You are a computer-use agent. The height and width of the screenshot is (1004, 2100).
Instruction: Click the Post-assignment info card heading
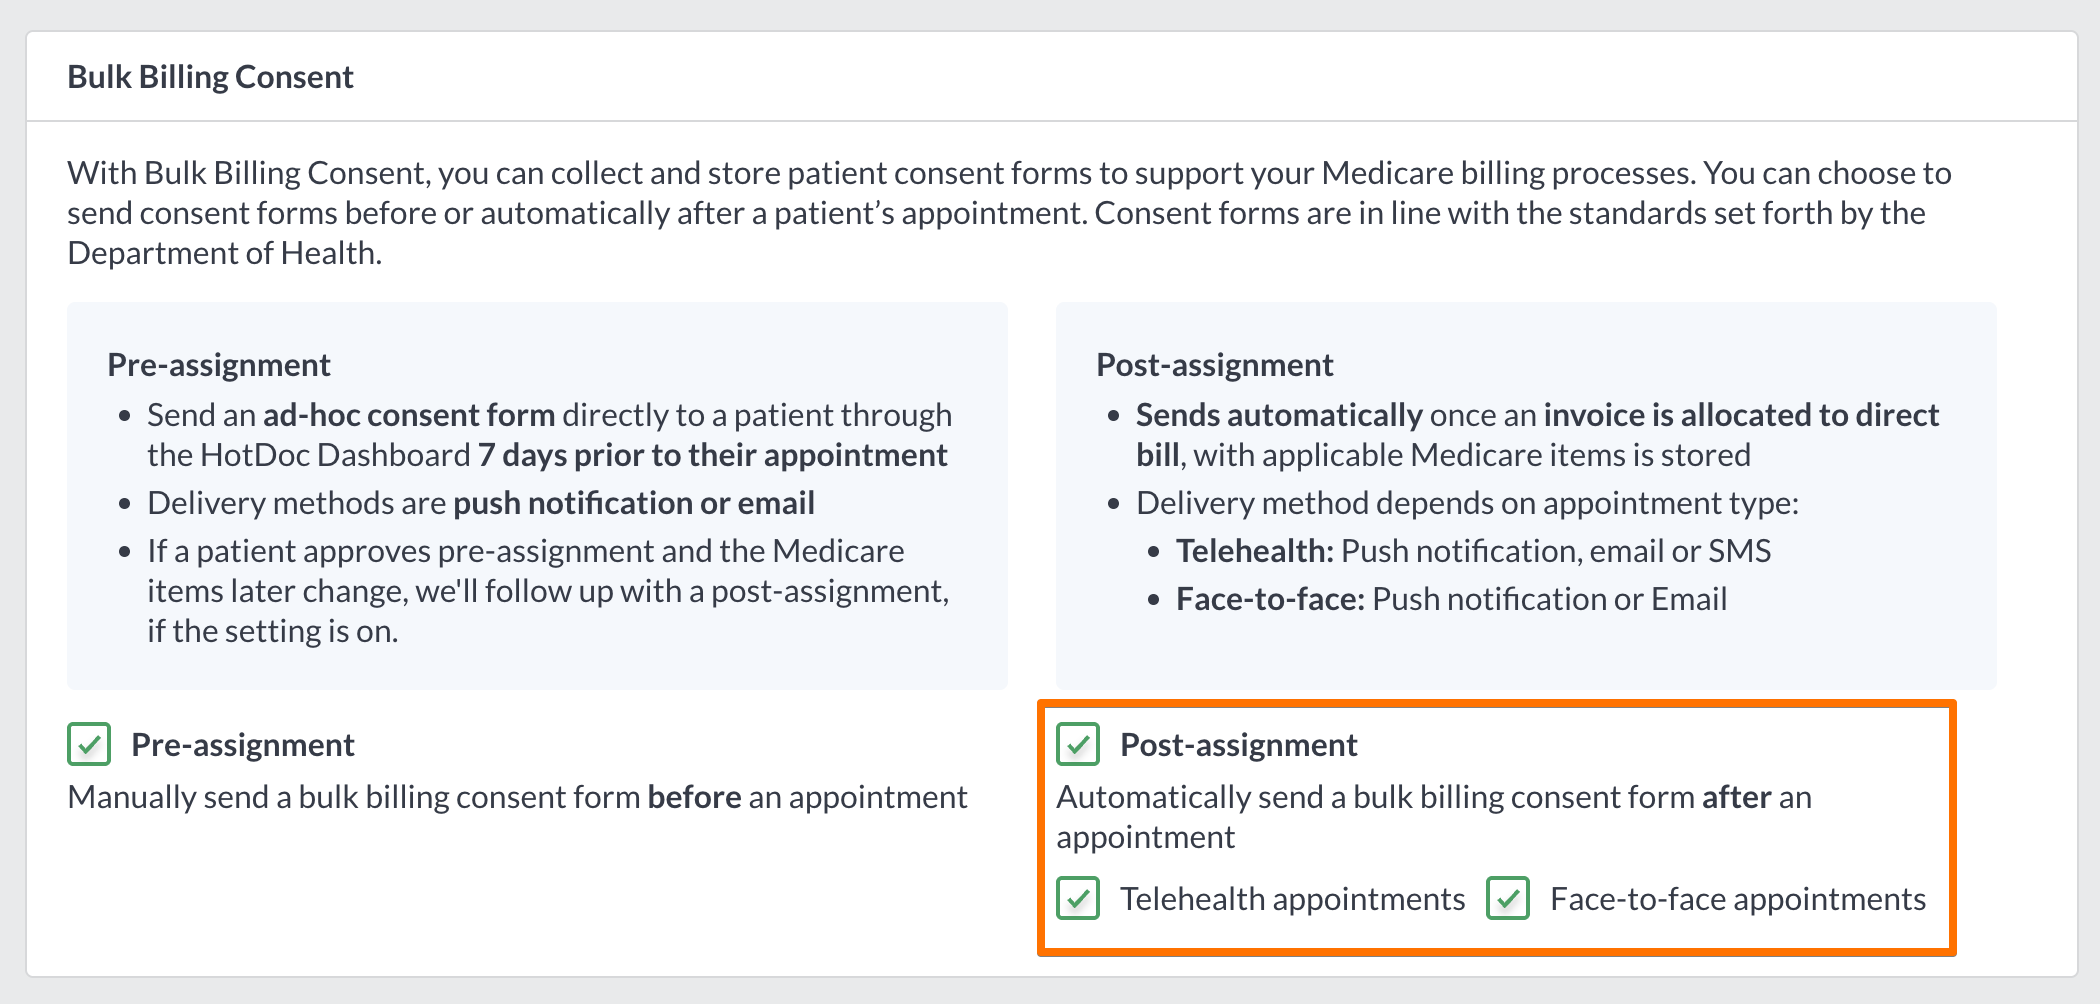(x=1215, y=365)
